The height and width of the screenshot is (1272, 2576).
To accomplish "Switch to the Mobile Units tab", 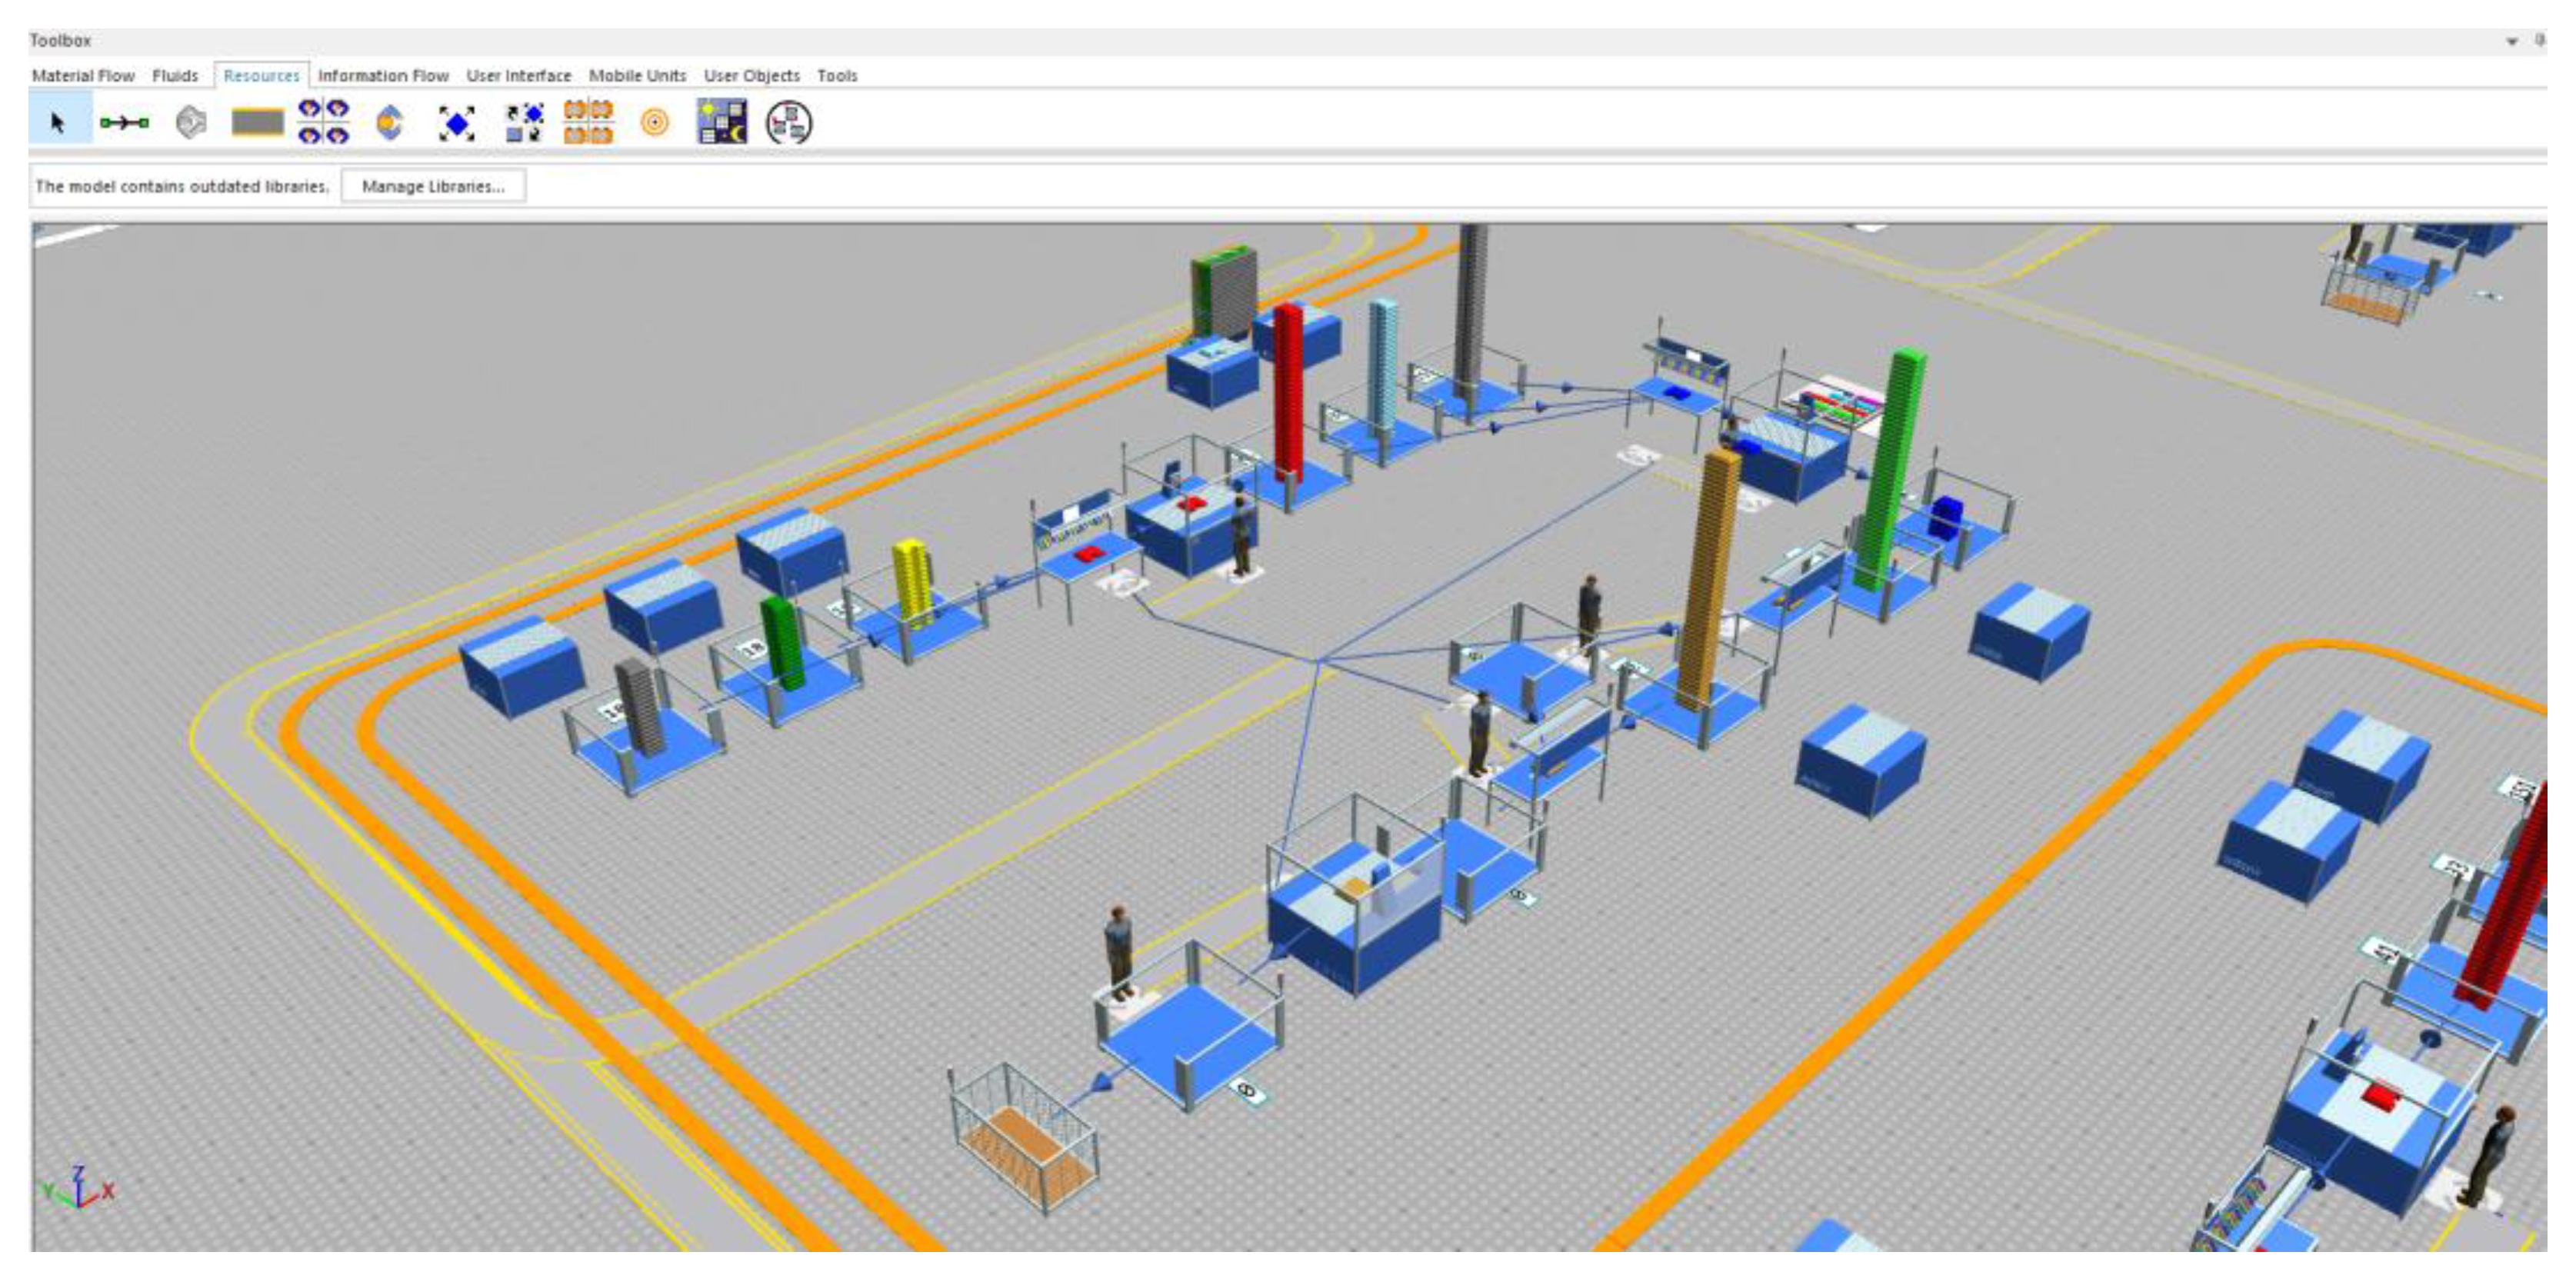I will click(x=637, y=76).
